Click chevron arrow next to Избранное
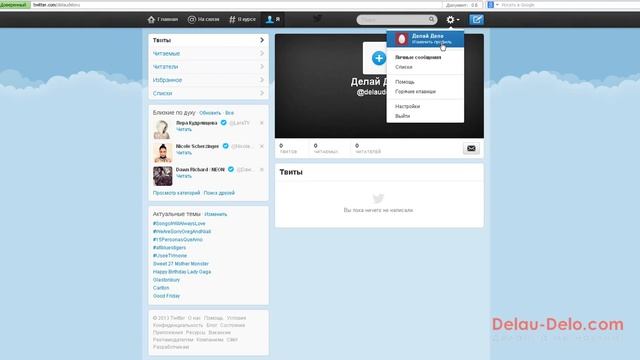The height and width of the screenshot is (360, 640). coord(262,80)
